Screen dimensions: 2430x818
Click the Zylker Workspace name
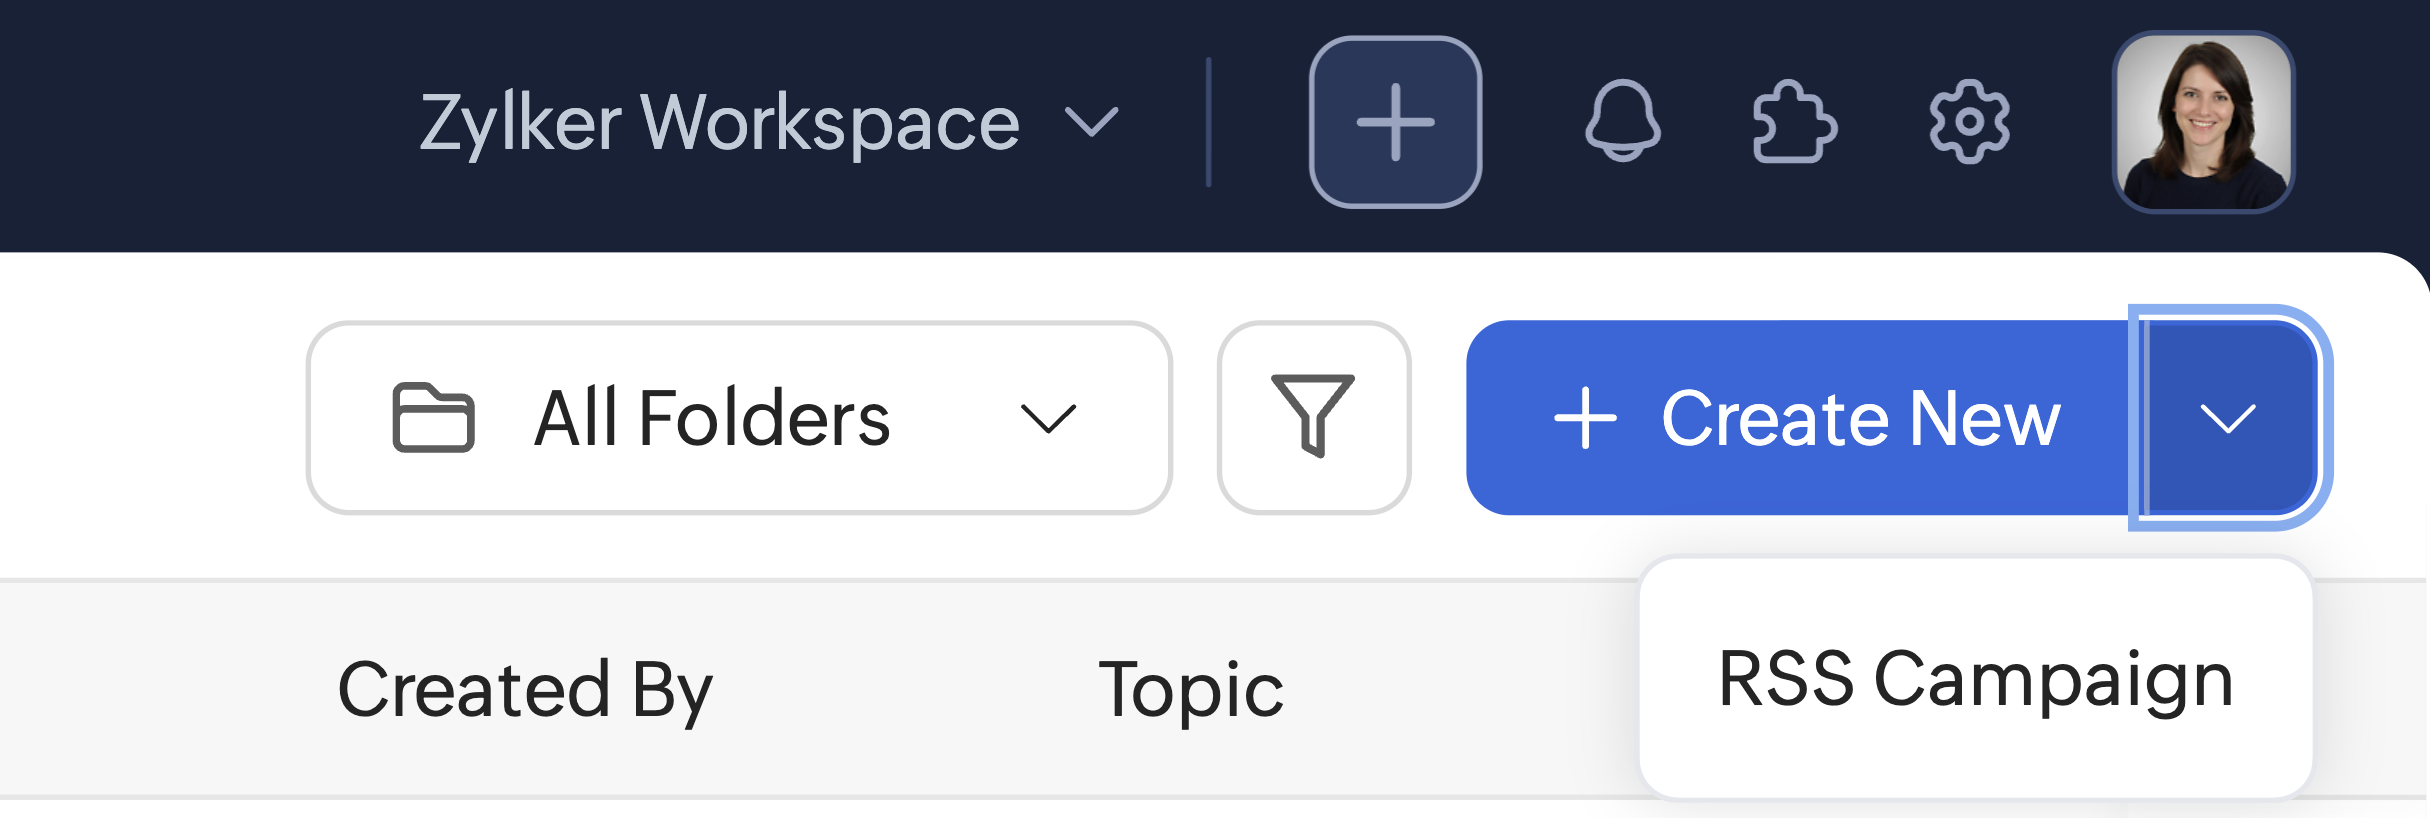click(720, 122)
